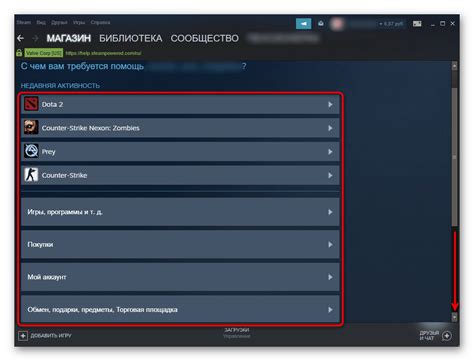Image resolution: width=474 pixels, height=361 pixels.
Task: Click the forward navigation arrow
Action: (35, 38)
